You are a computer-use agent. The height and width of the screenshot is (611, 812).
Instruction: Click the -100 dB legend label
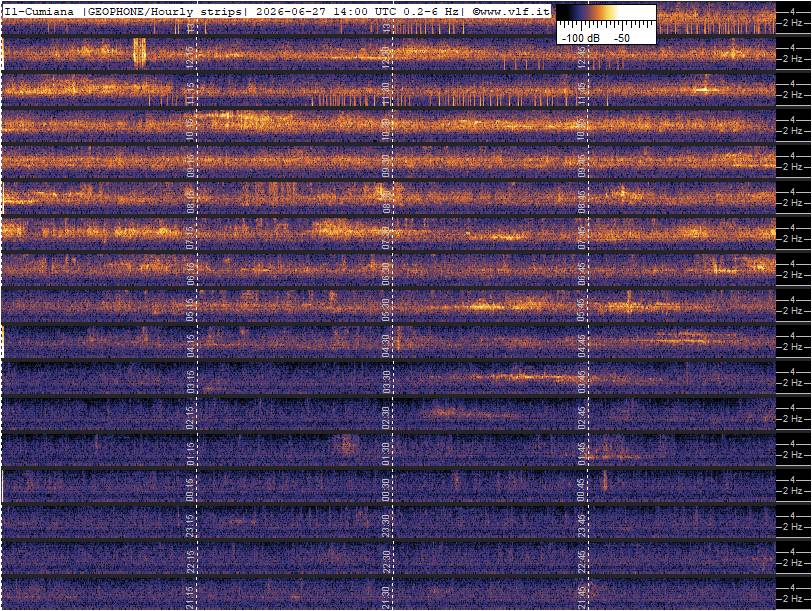click(581, 38)
